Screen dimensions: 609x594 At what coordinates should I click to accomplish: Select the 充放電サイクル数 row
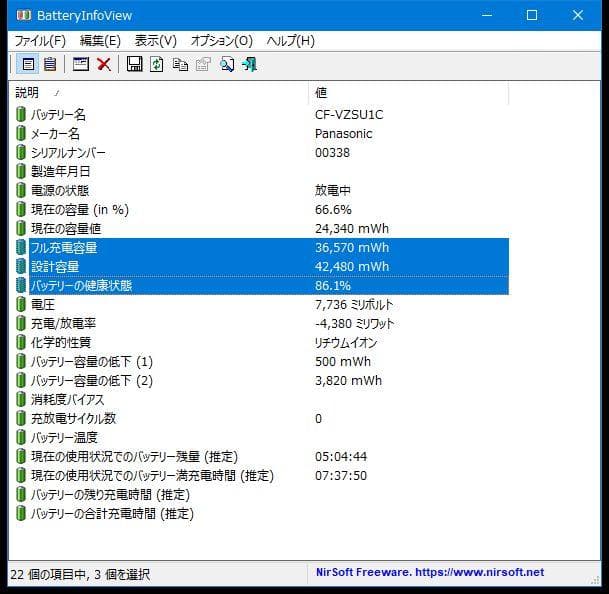pyautogui.click(x=263, y=419)
